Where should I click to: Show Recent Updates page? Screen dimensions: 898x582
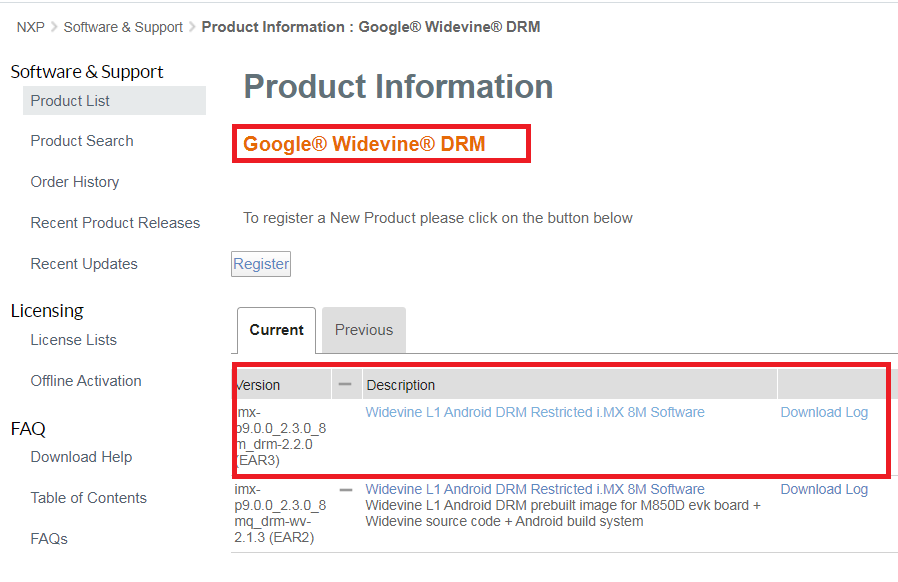84,264
